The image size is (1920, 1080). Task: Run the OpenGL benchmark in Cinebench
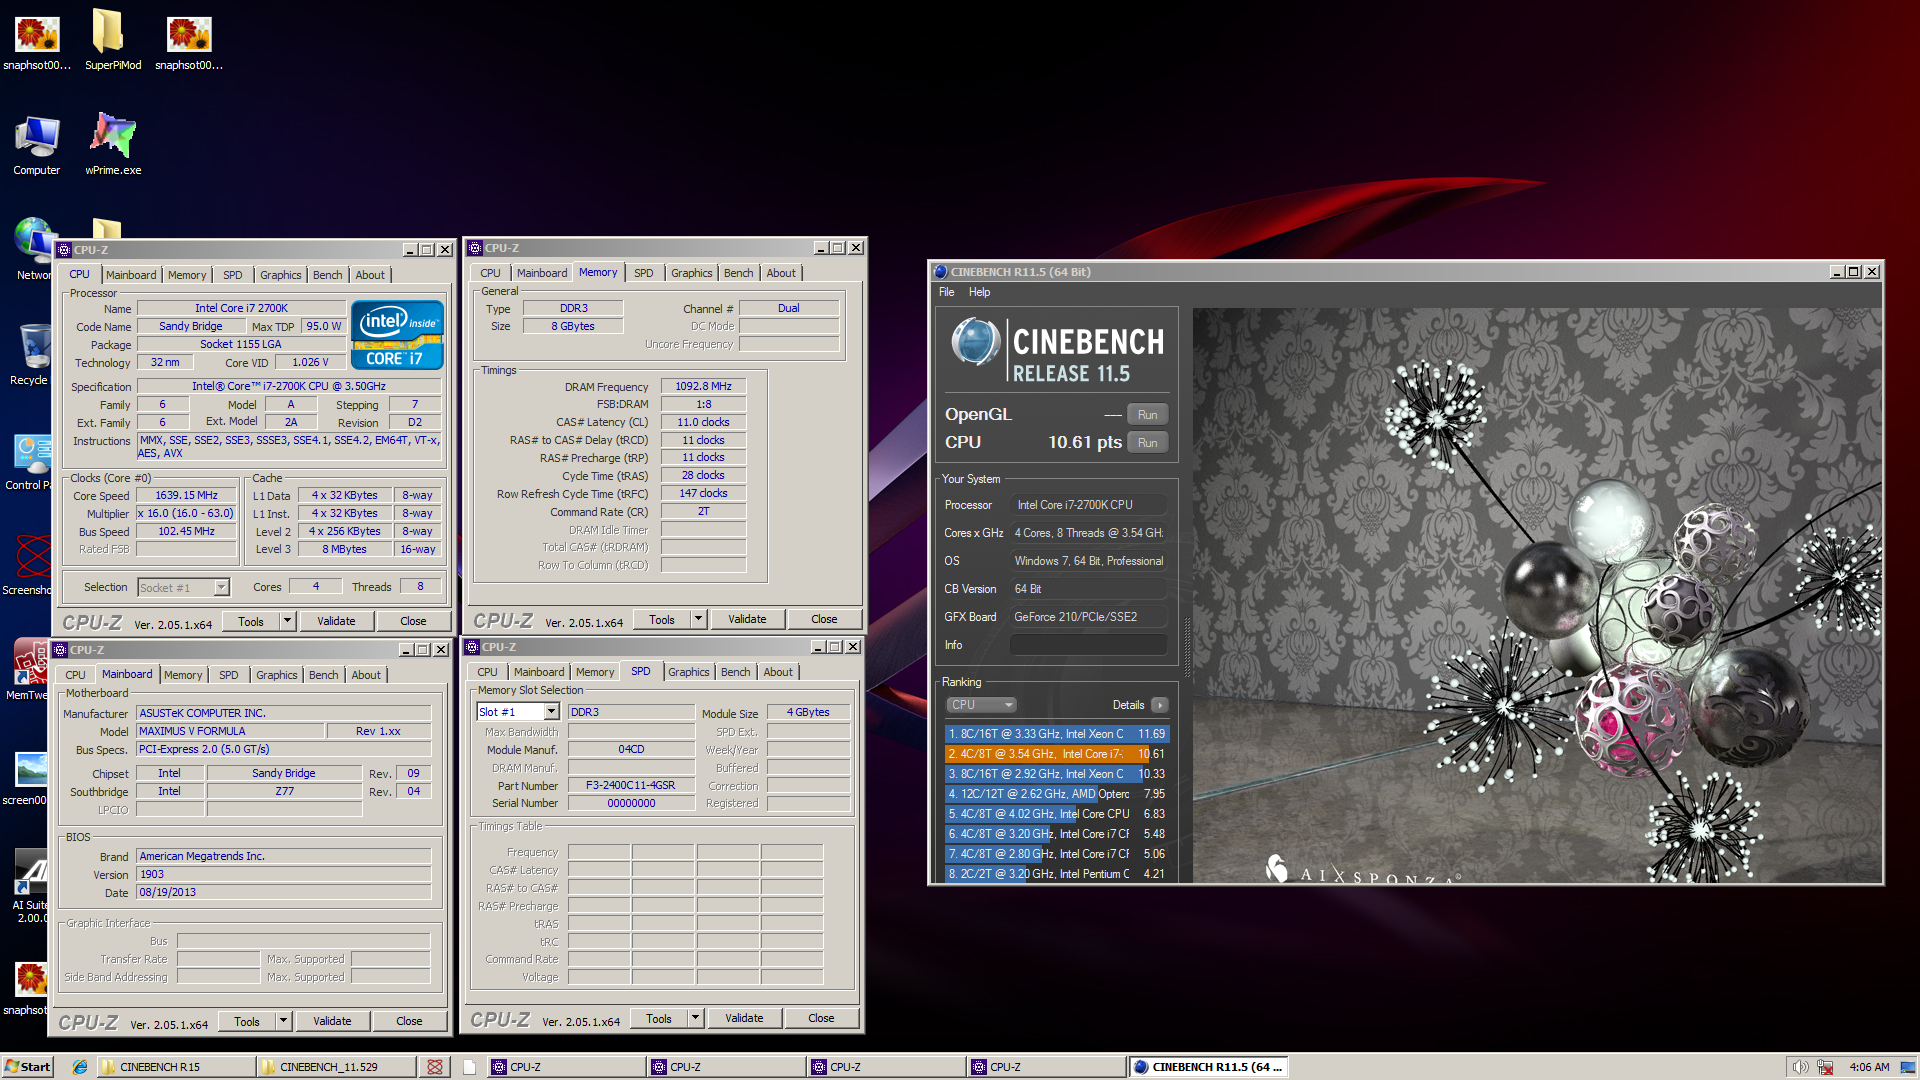pyautogui.click(x=1147, y=415)
